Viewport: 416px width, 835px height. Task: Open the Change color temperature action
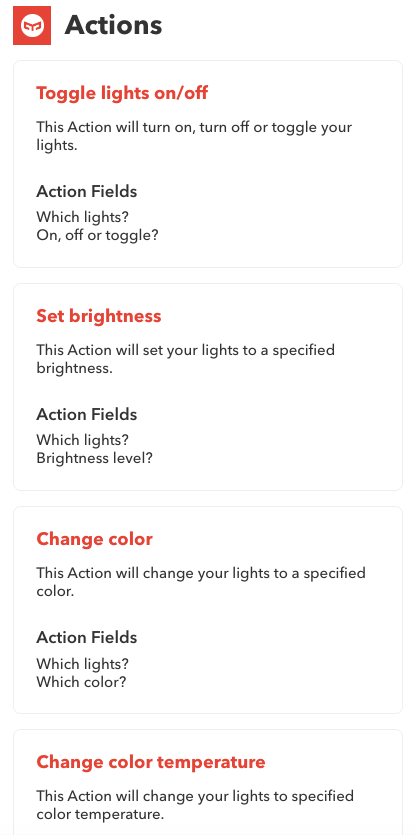(x=151, y=762)
